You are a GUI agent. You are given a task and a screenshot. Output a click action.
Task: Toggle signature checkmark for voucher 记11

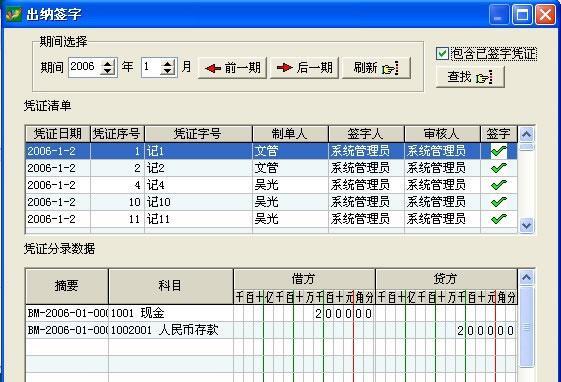[x=499, y=219]
